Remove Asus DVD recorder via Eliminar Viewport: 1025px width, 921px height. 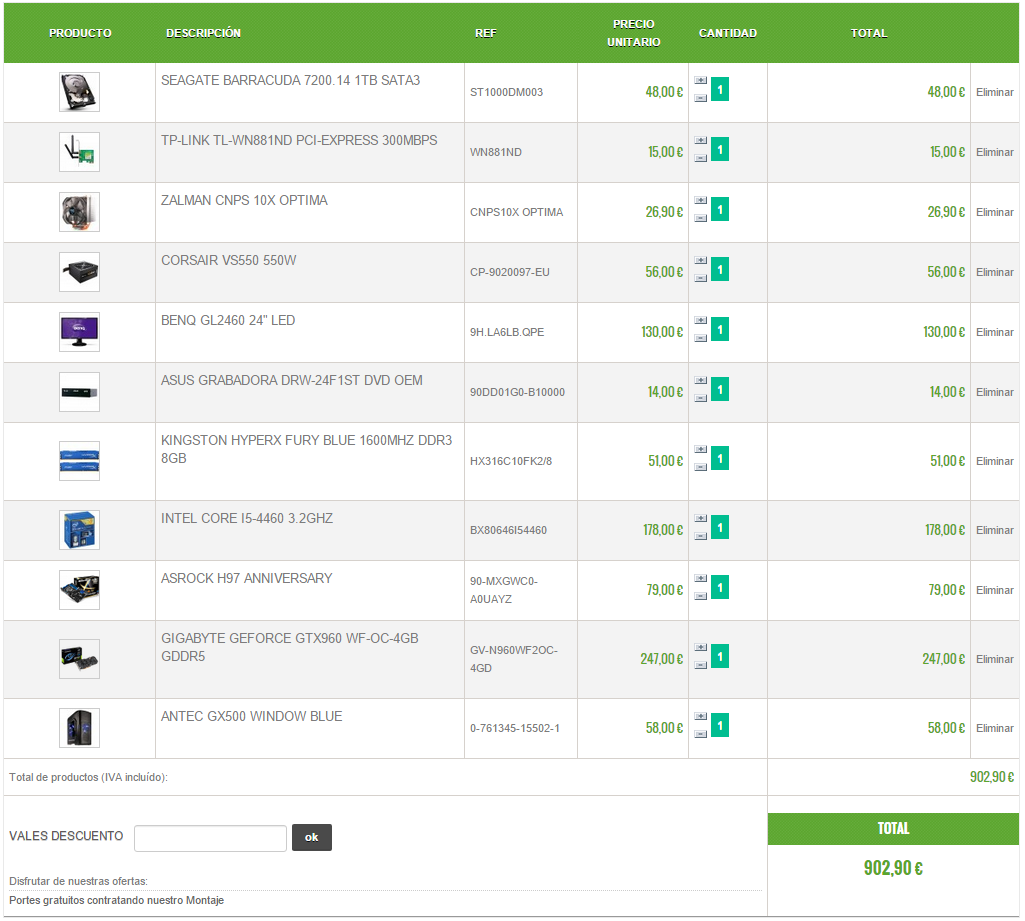click(x=994, y=394)
